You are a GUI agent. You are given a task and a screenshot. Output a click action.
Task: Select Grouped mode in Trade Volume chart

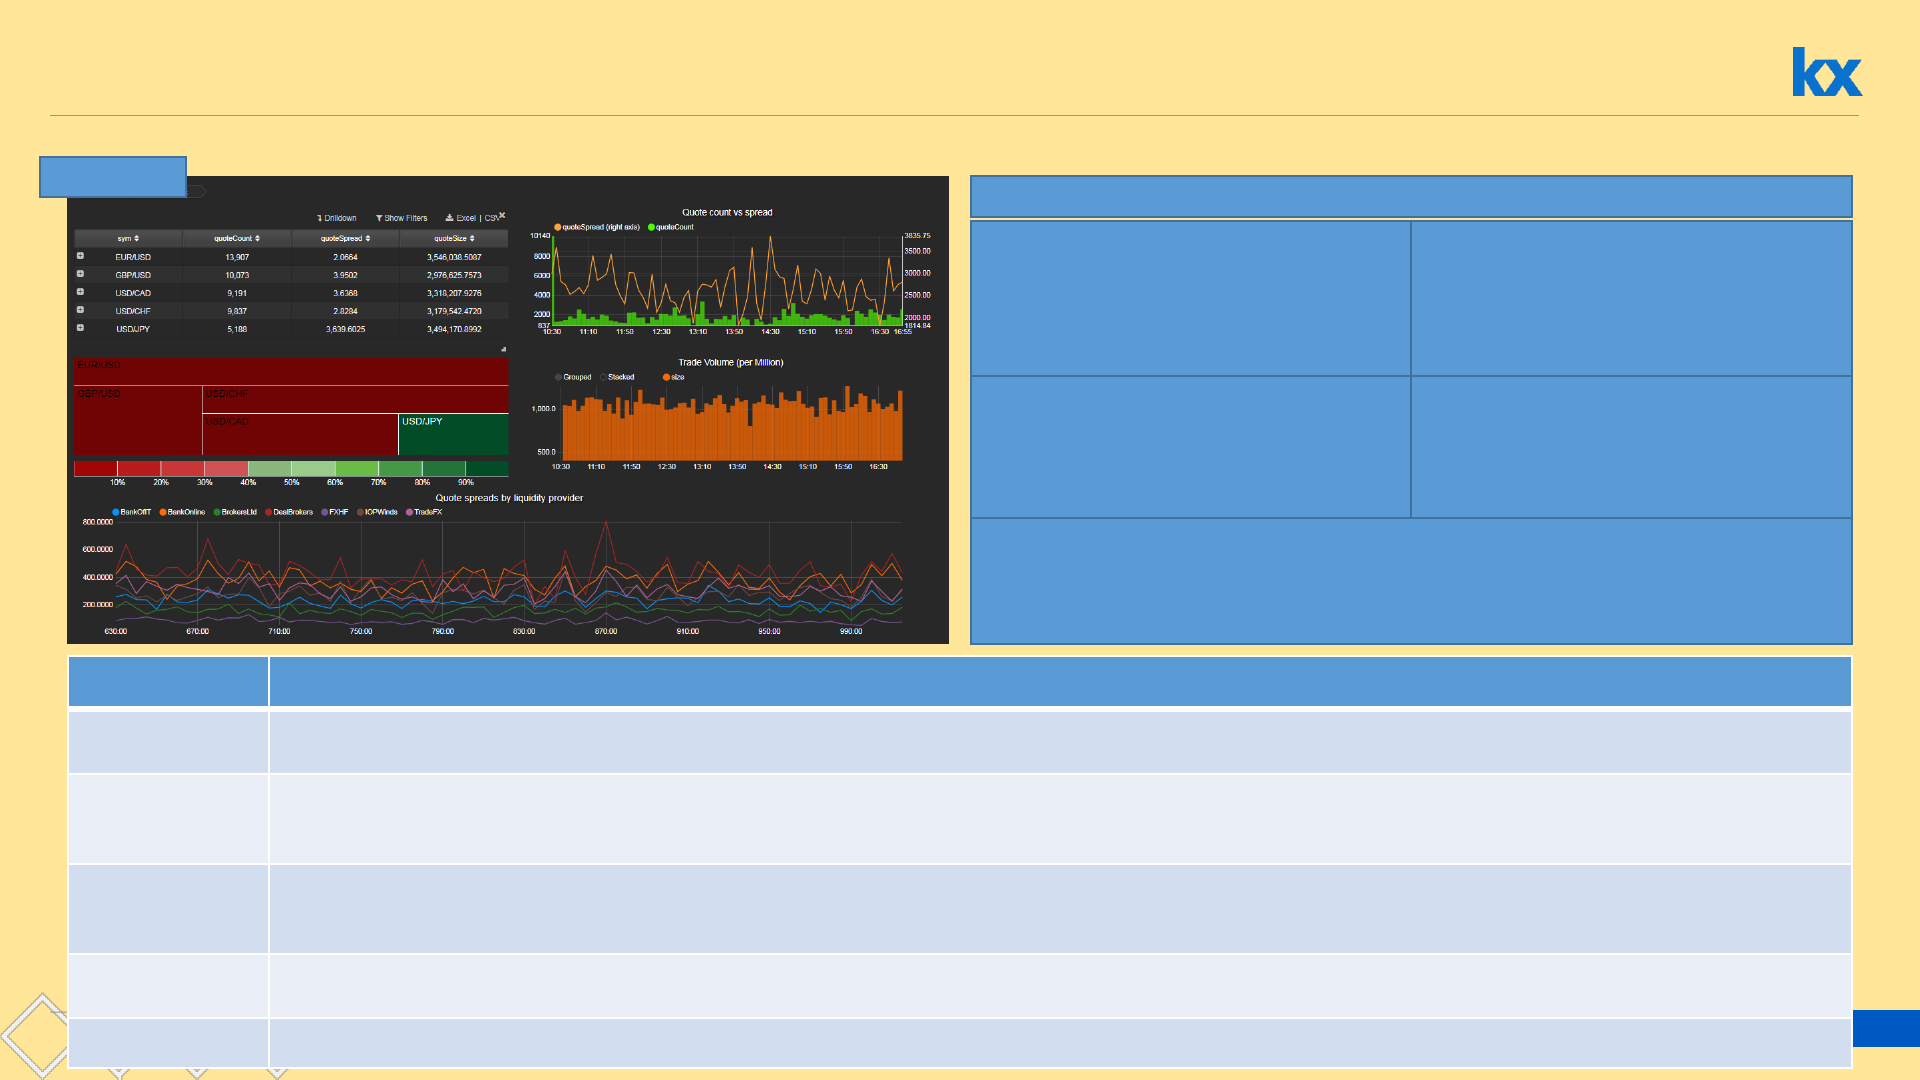tap(559, 377)
